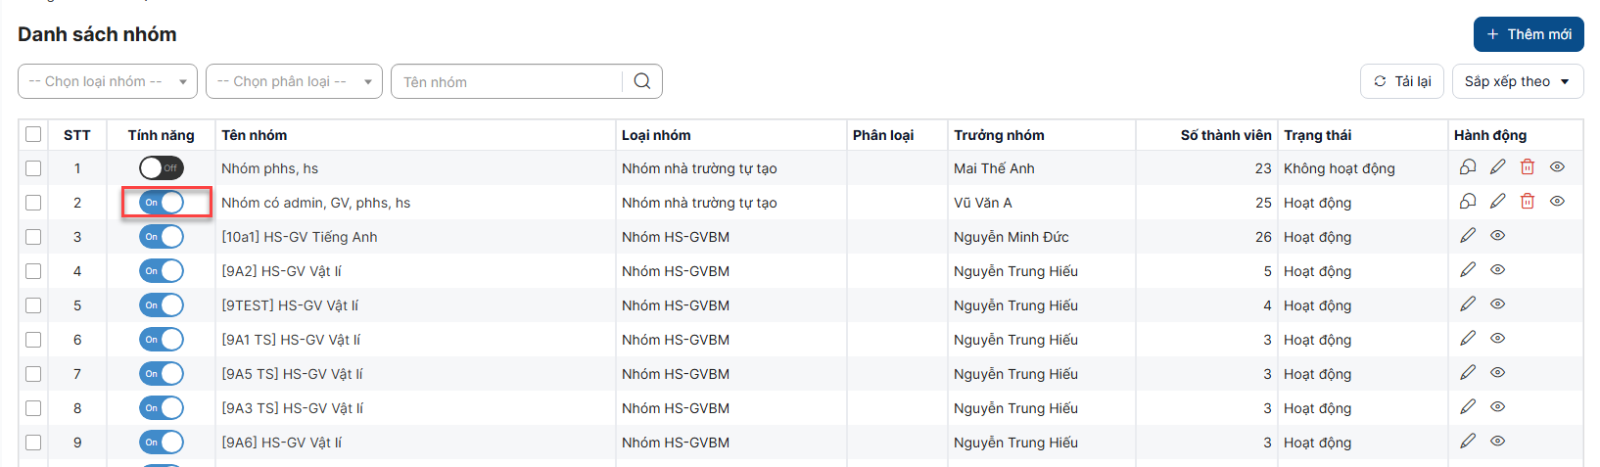Image resolution: width=1600 pixels, height=467 pixels.
Task: Expand the "Chọn phân loại" dropdown
Action: coord(294,82)
